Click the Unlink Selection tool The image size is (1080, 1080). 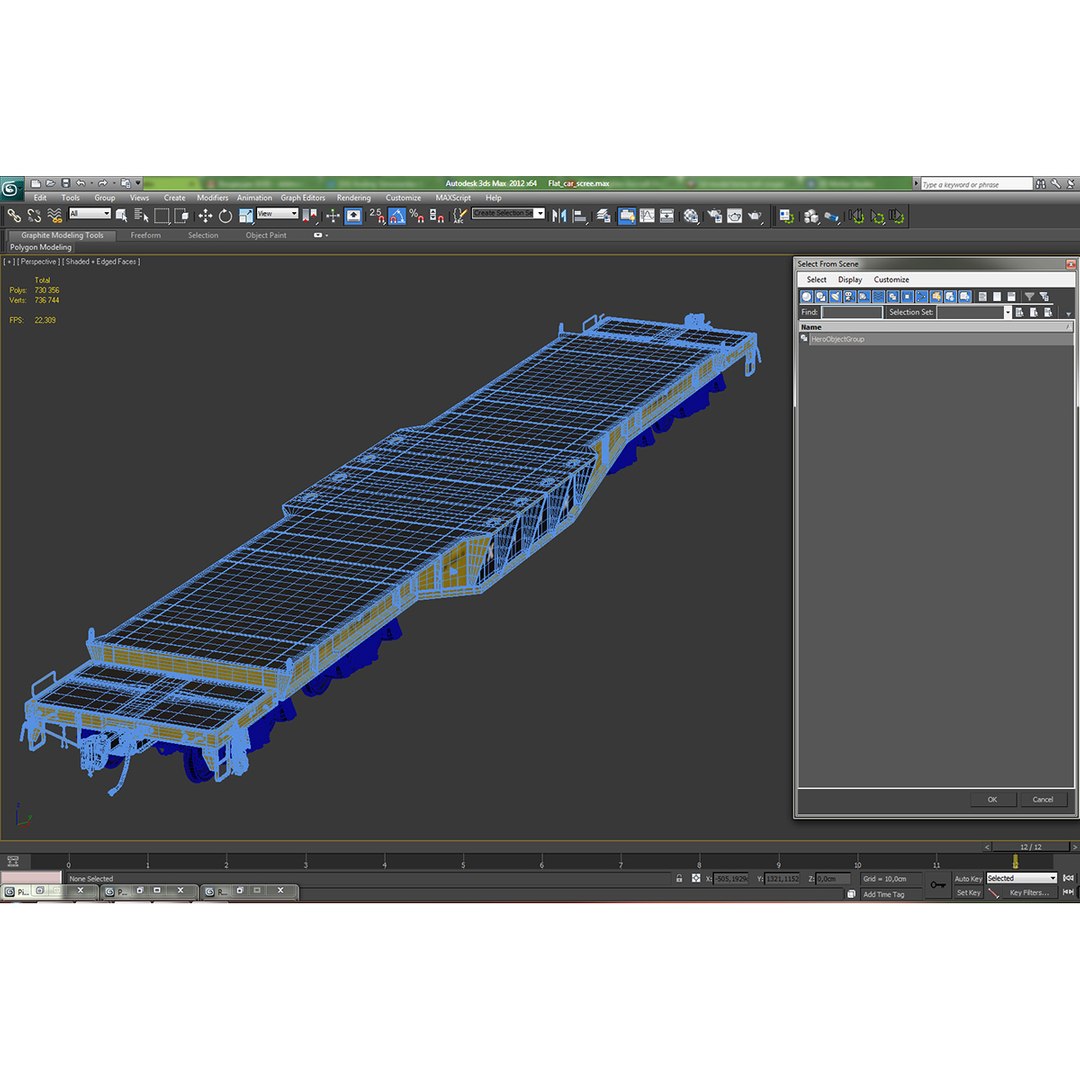click(34, 216)
